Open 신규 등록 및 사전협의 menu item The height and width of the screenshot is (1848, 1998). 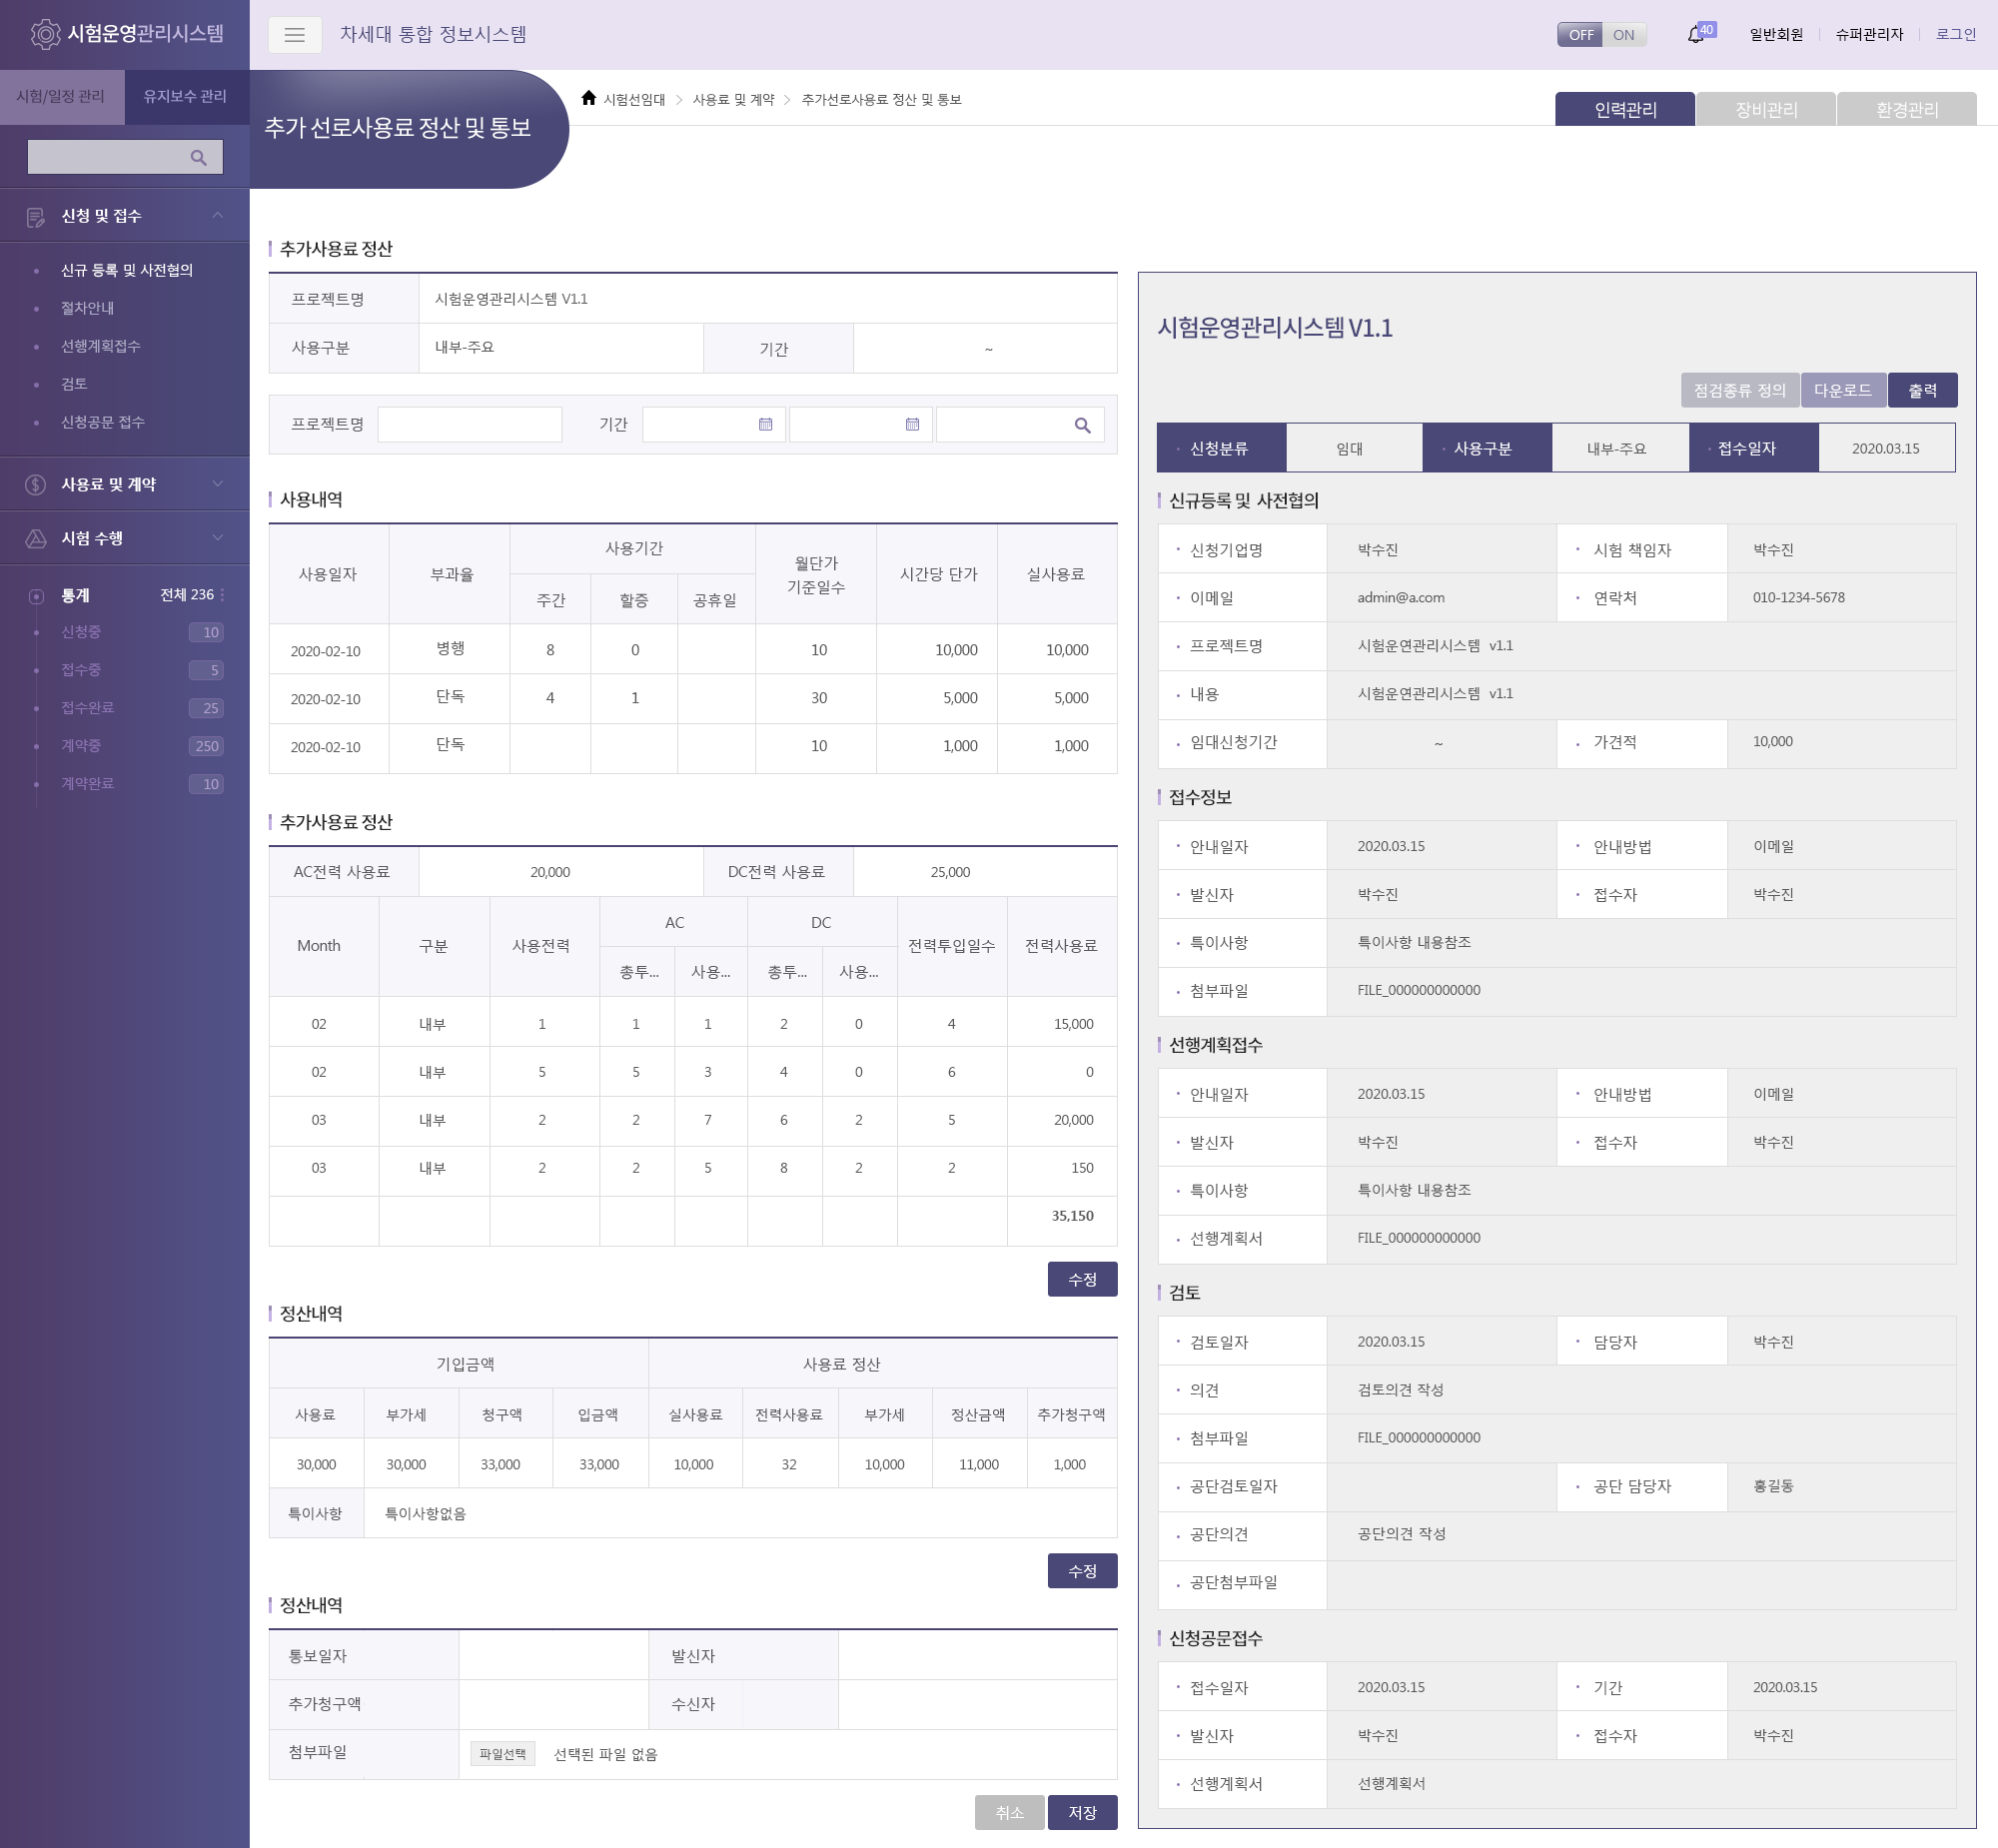click(x=127, y=270)
